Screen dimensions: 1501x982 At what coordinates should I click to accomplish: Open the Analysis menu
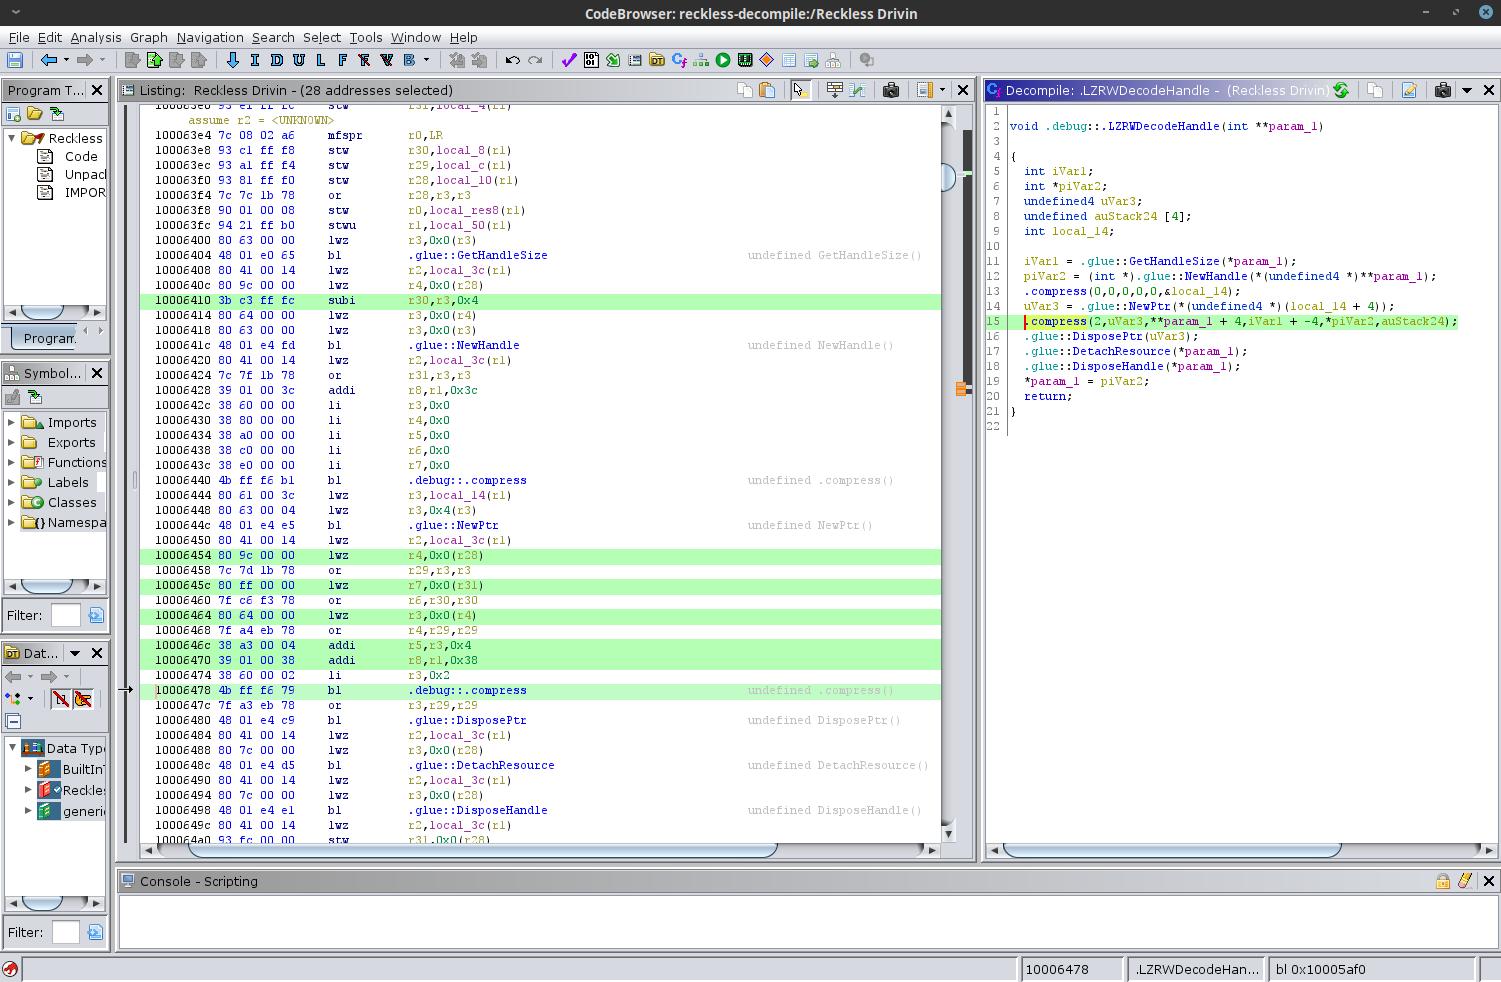95,37
